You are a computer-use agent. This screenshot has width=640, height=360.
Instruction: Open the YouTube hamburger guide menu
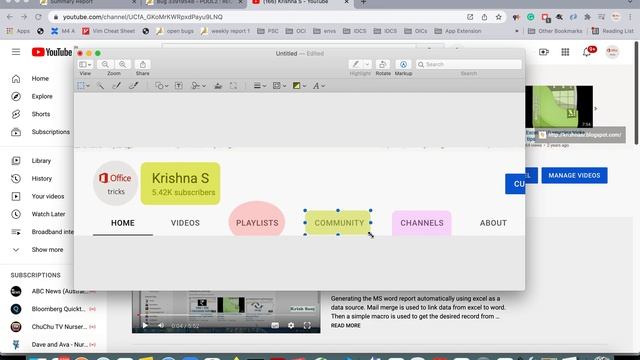point(16,52)
